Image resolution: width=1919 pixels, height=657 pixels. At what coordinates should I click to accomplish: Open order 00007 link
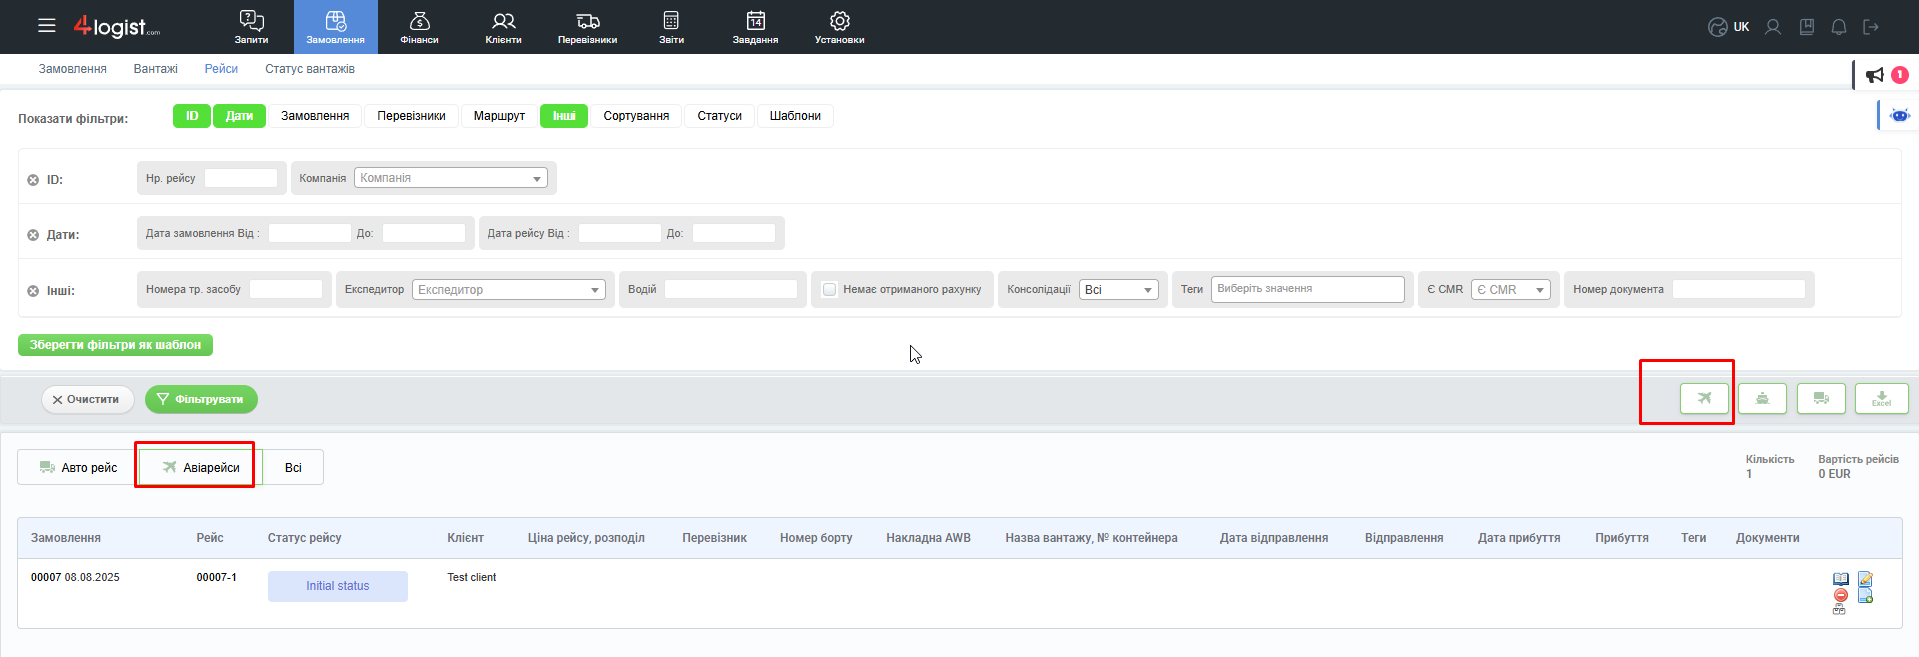(x=46, y=577)
